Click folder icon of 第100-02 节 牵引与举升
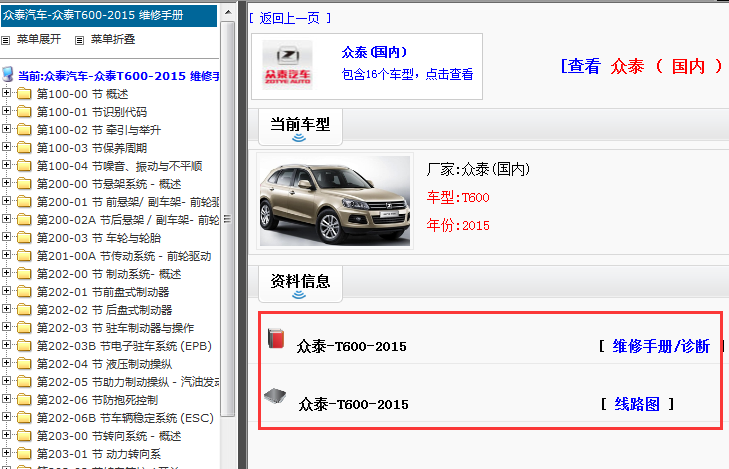Viewport: 729px width, 469px height. pyautogui.click(x=24, y=130)
